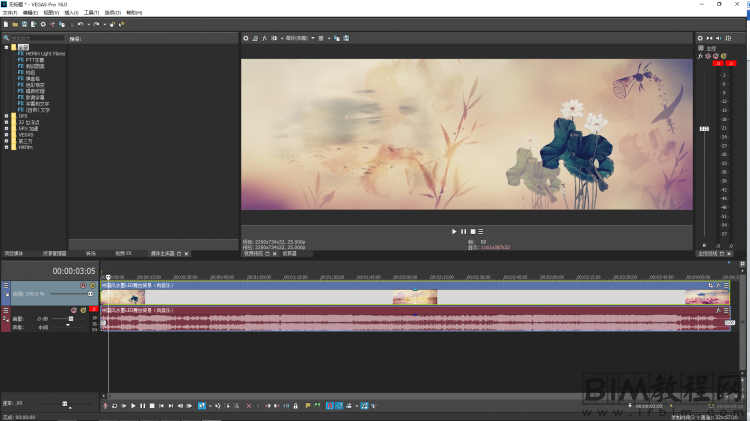750x421 pixels.
Task: Adjust the video track level slider
Action: point(90,294)
